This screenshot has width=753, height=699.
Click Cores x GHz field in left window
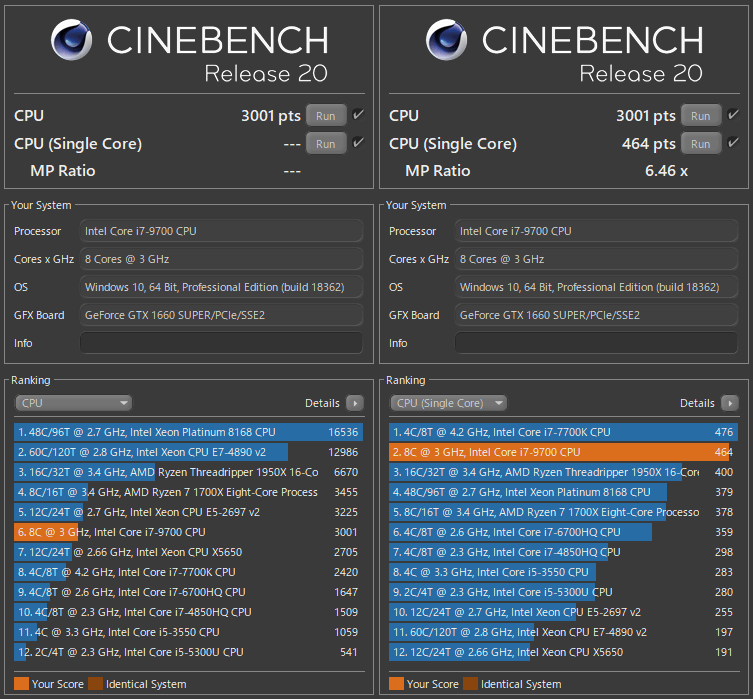[221, 259]
